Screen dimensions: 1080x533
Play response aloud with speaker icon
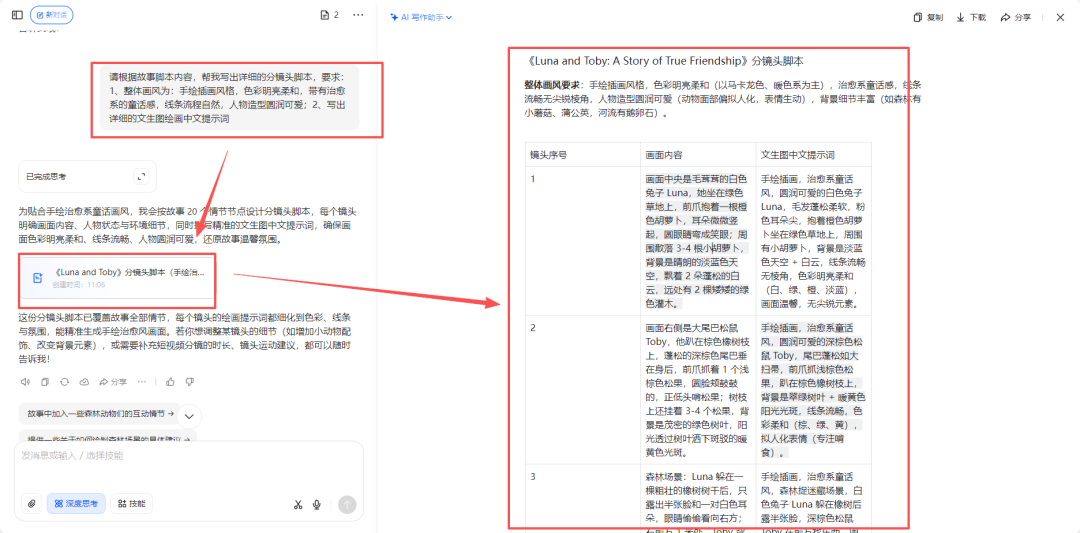(25, 382)
